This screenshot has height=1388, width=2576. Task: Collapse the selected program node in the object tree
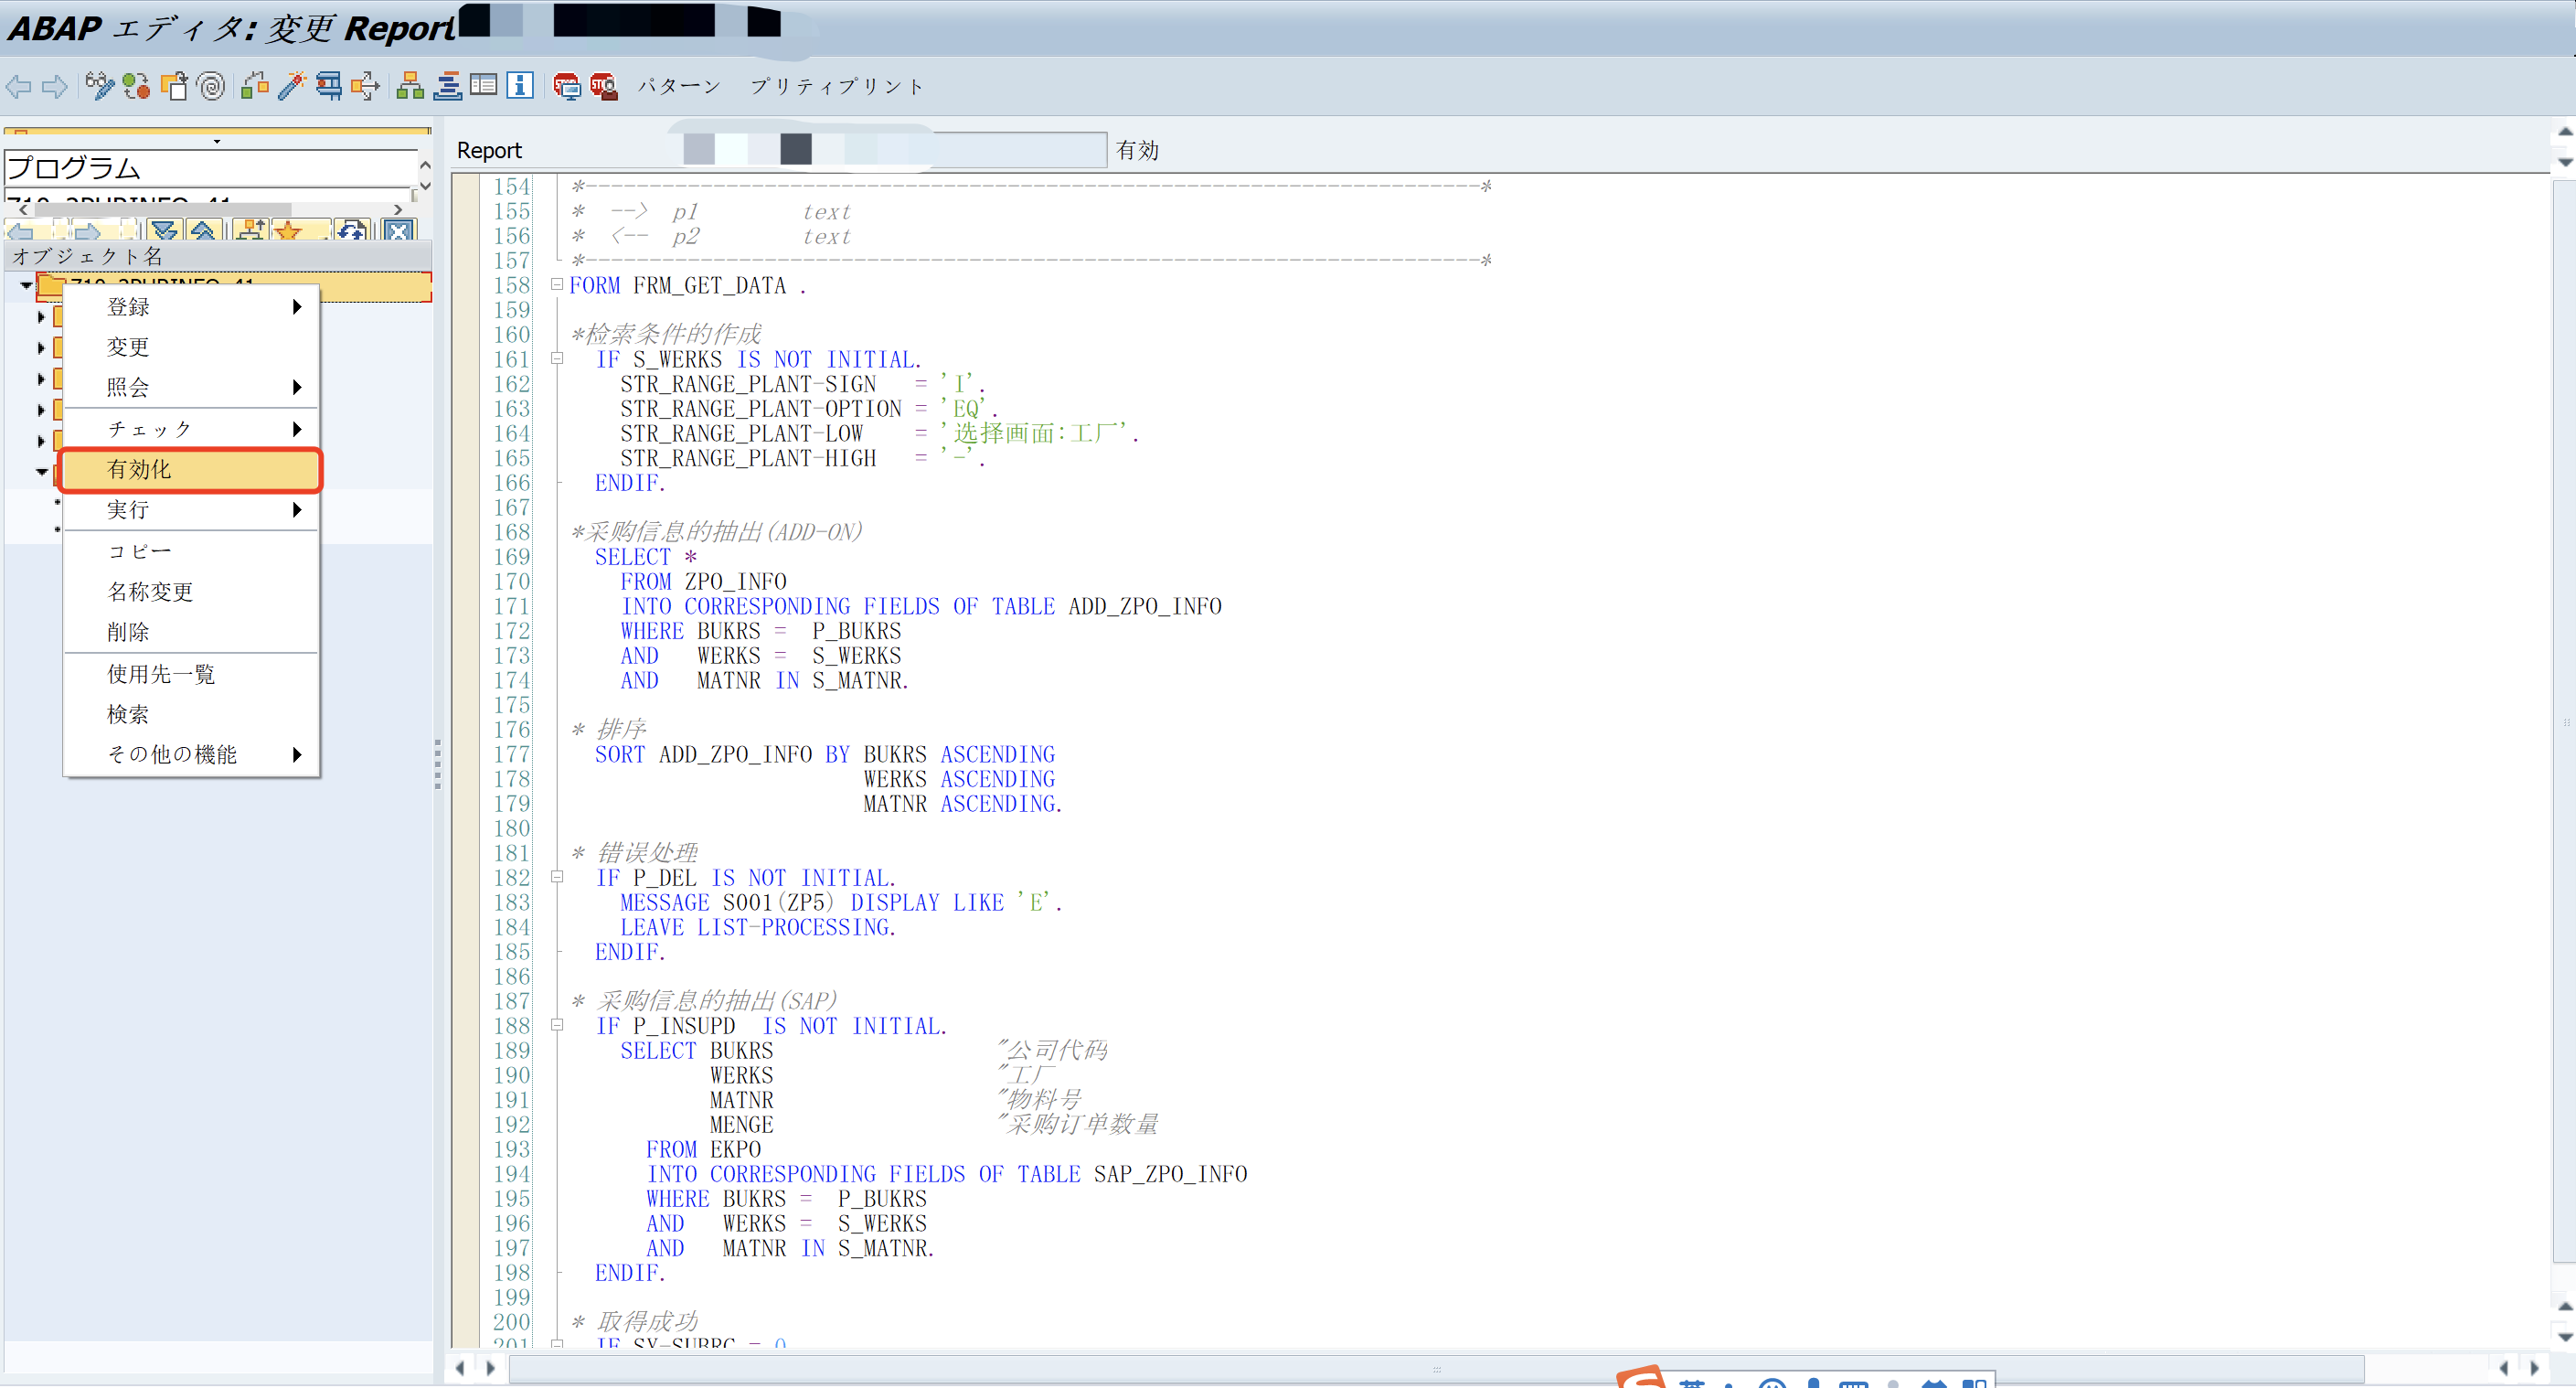26,285
